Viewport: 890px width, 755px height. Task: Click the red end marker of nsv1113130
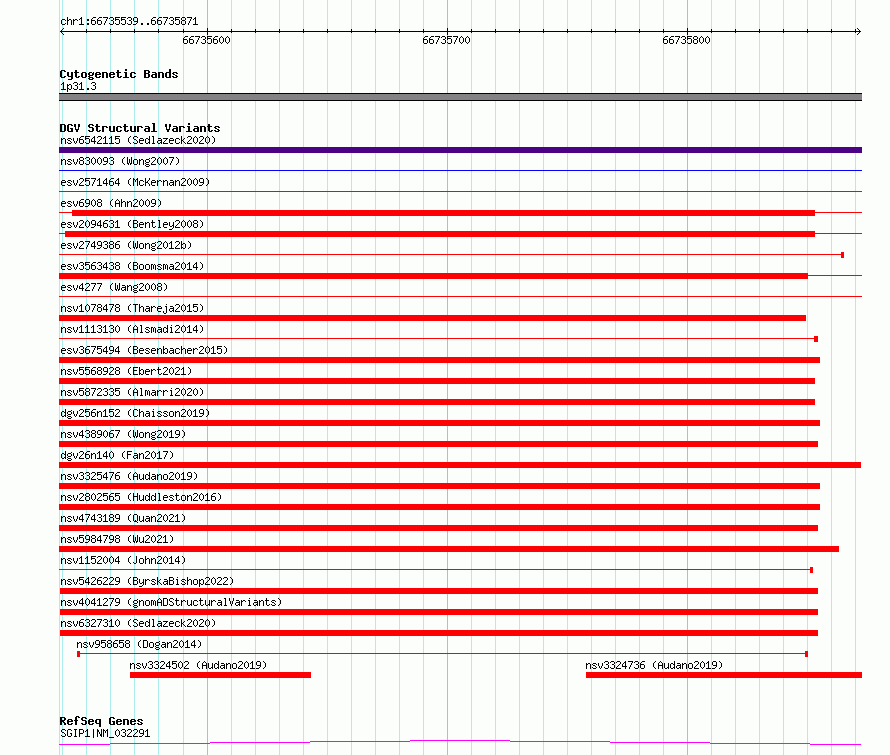click(x=816, y=339)
